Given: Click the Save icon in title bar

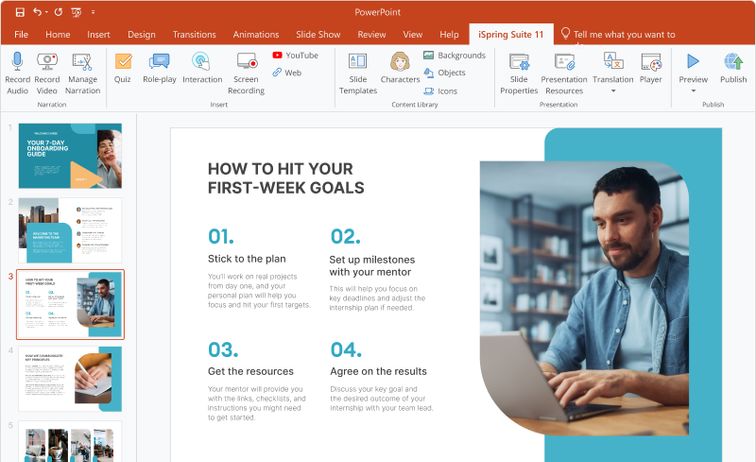Looking at the screenshot, I should click(19, 12).
